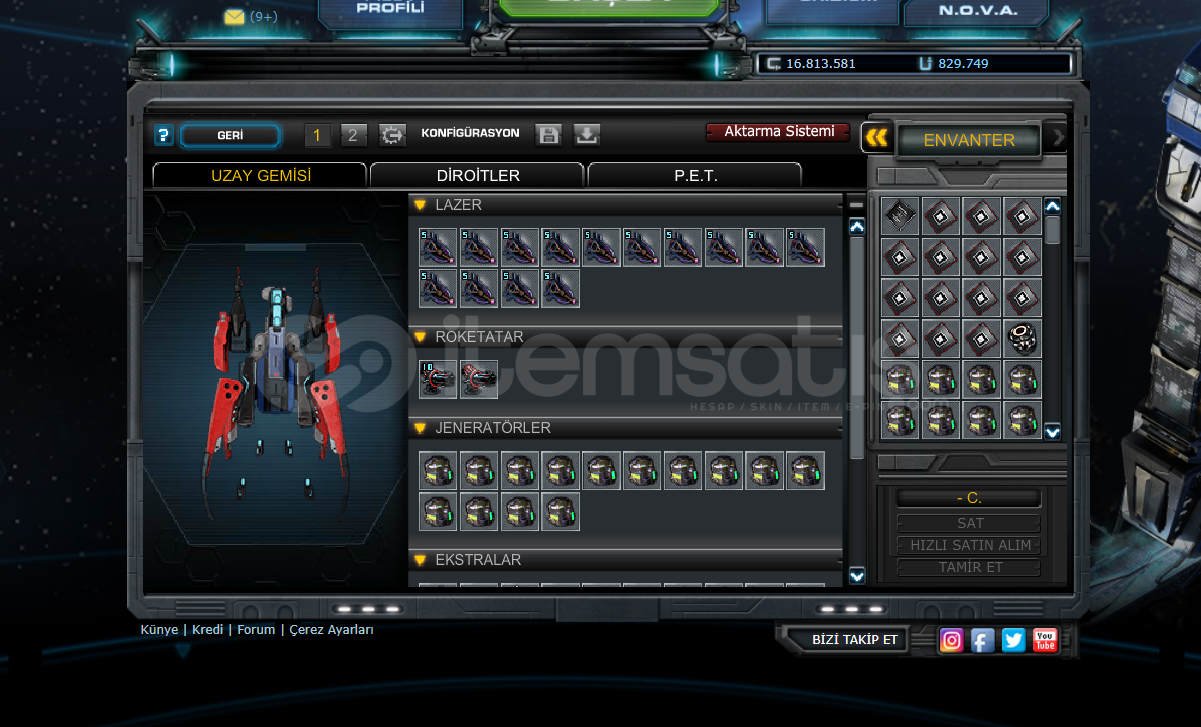
Task: Open the Forum footer link
Action: pyautogui.click(x=256, y=630)
